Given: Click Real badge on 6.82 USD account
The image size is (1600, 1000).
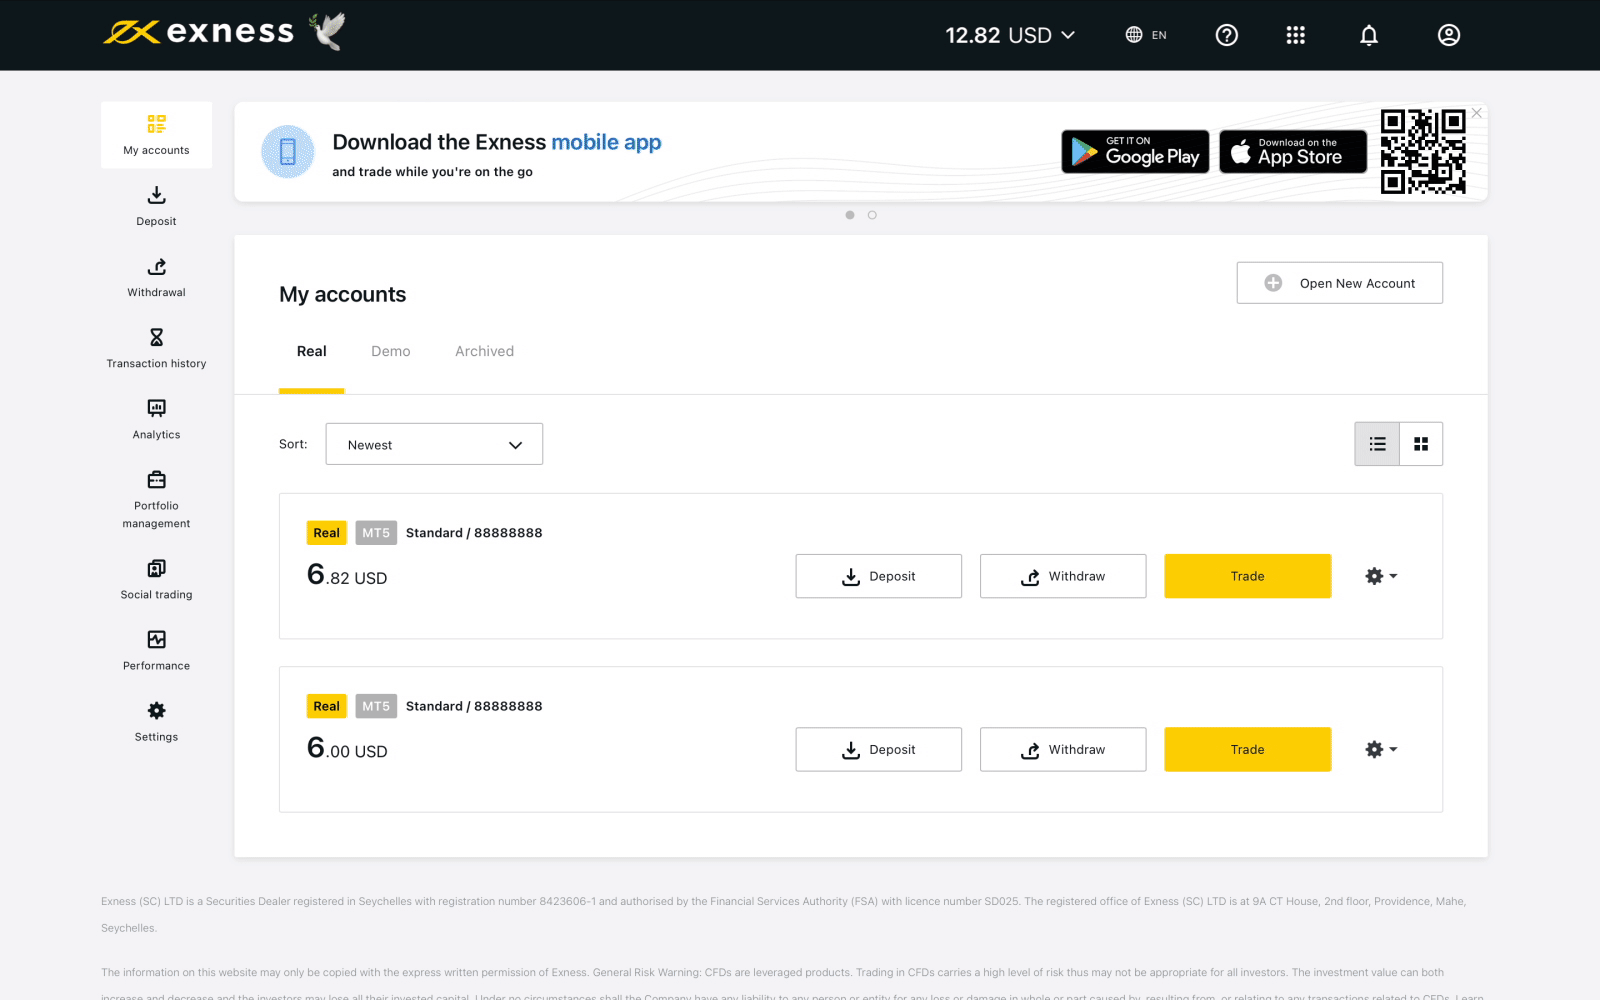Looking at the screenshot, I should [x=326, y=533].
